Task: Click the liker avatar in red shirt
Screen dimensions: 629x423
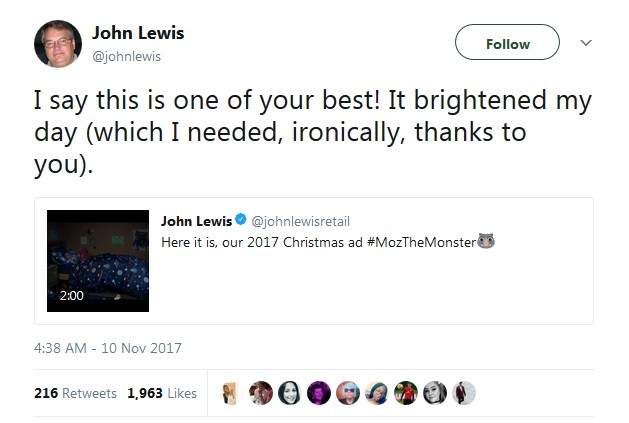Action: click(x=406, y=393)
